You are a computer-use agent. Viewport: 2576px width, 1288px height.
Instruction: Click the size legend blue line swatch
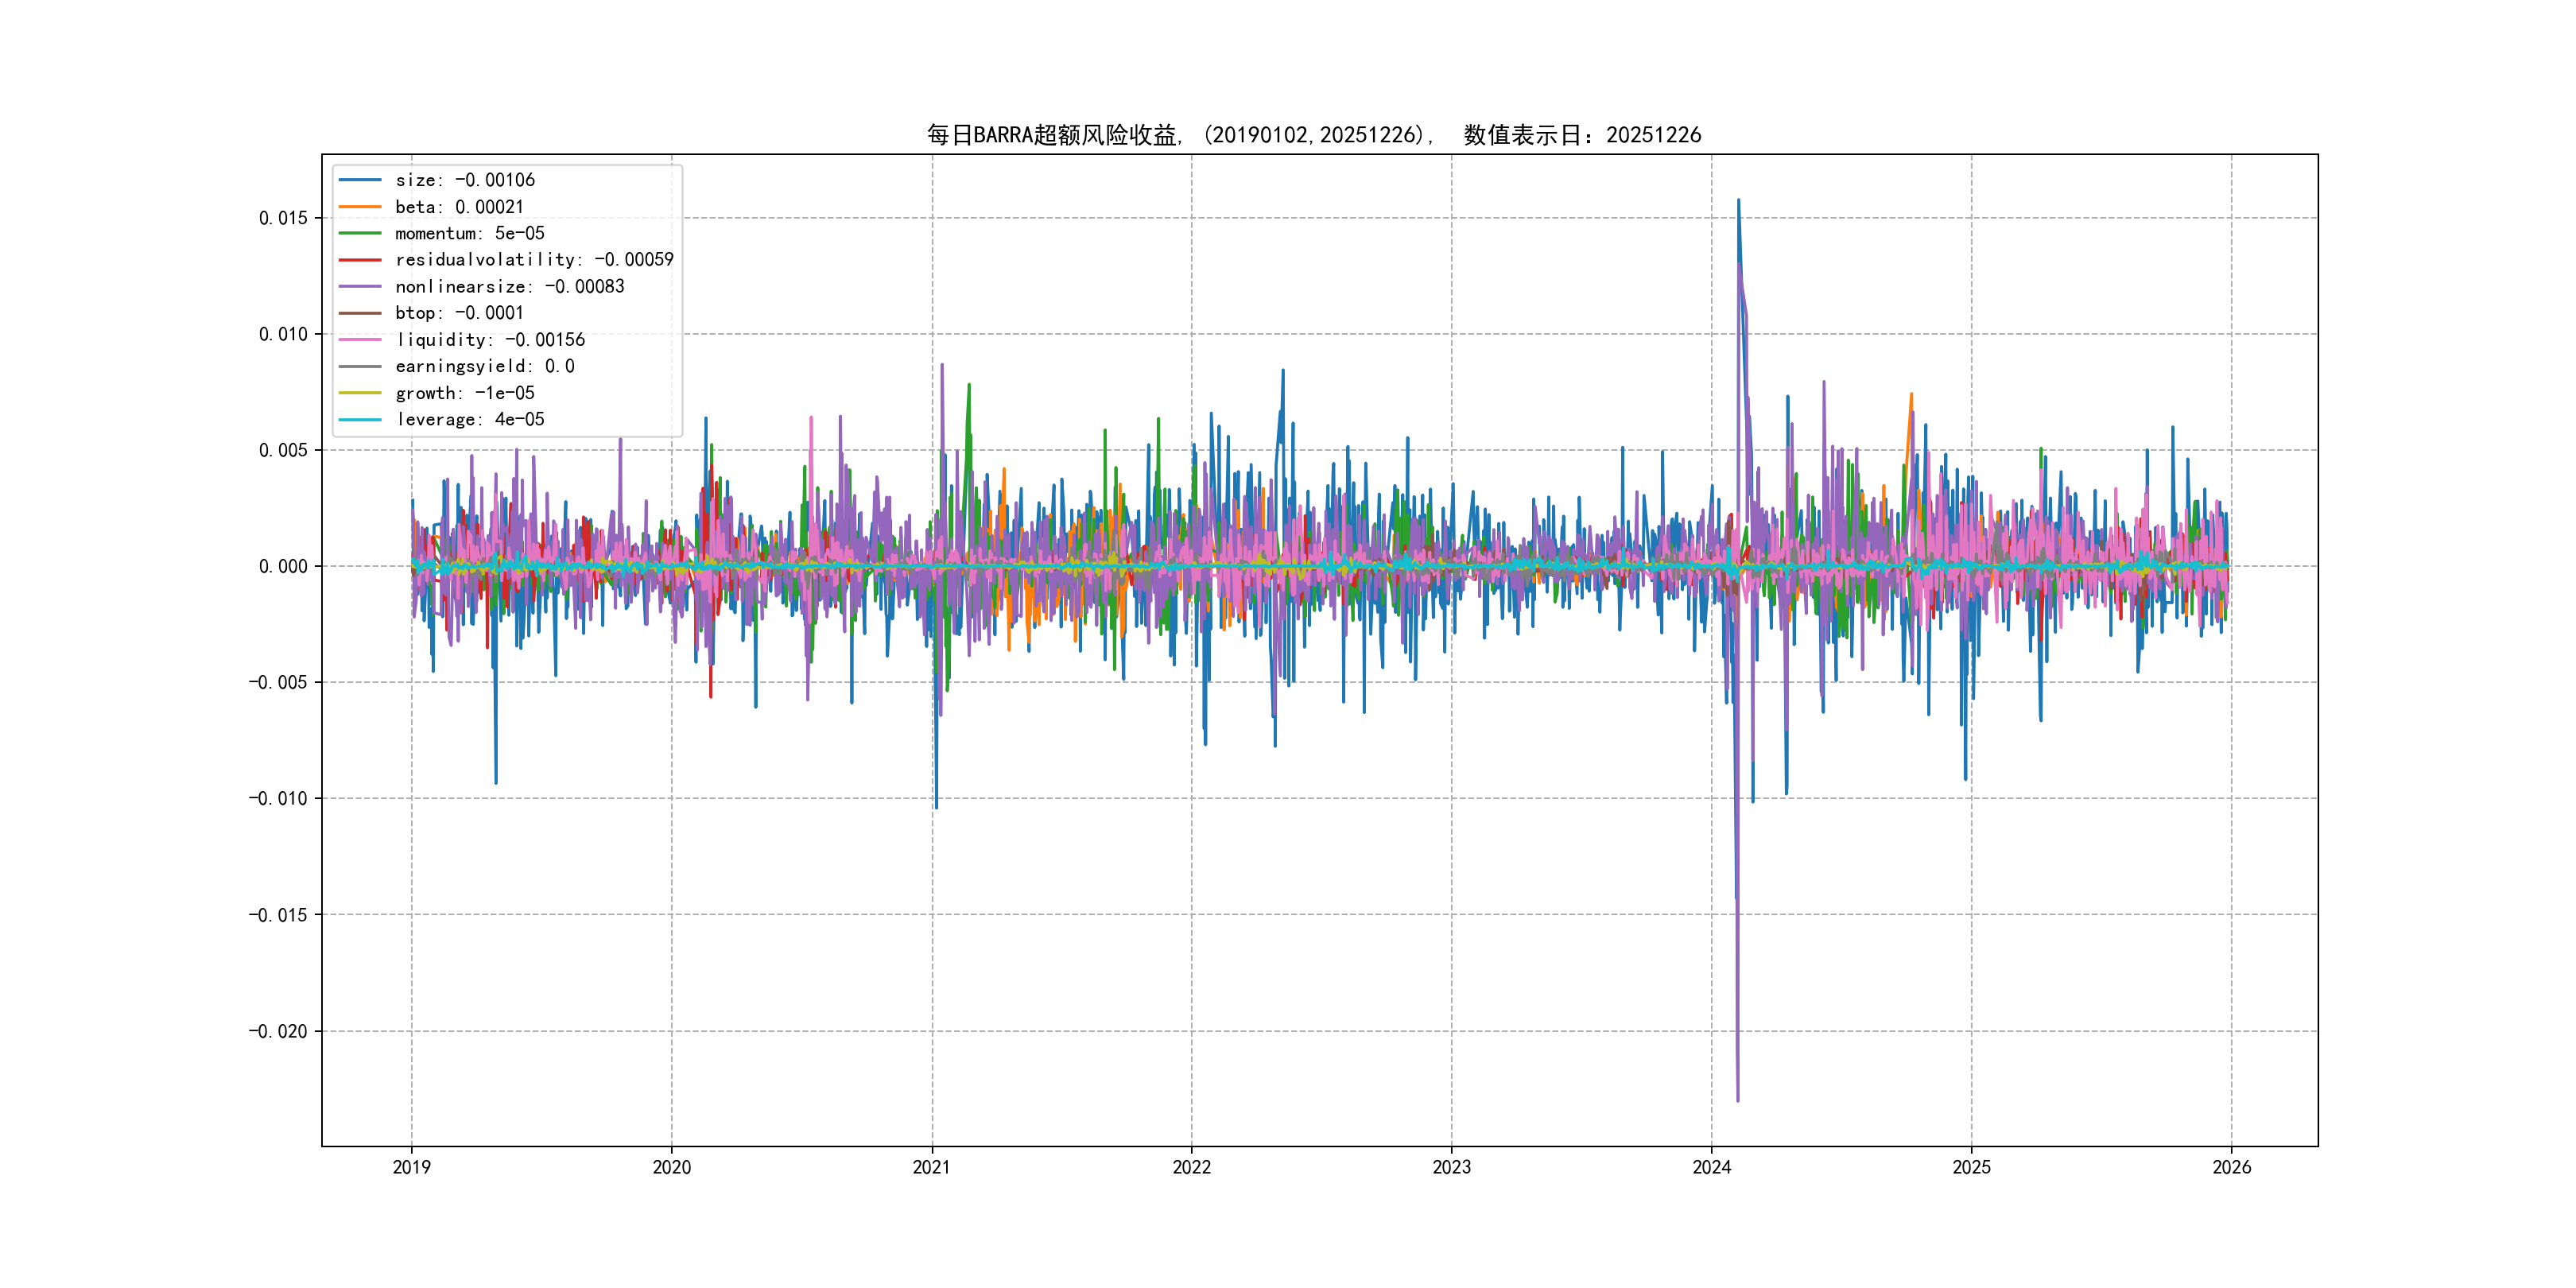tap(360, 180)
